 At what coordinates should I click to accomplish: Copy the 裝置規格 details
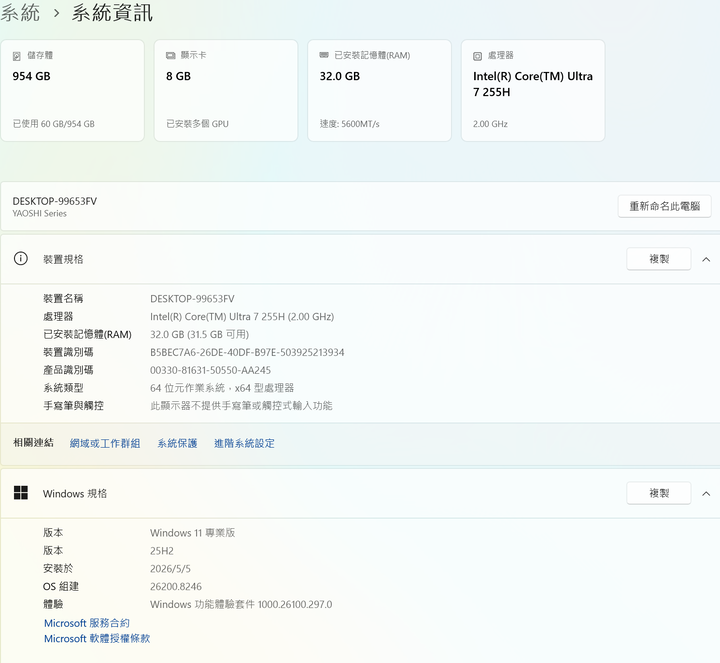[659, 259]
